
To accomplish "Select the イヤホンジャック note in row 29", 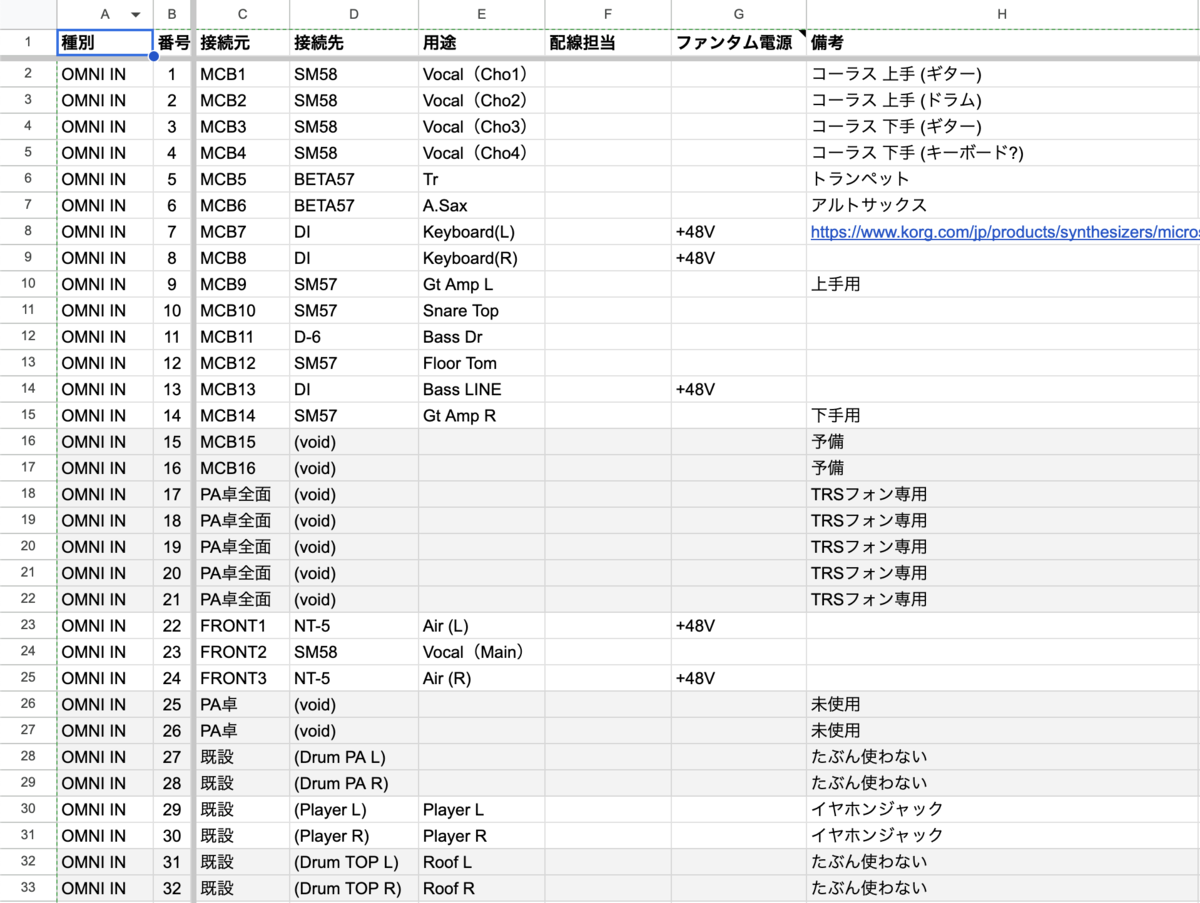I will [1003, 809].
